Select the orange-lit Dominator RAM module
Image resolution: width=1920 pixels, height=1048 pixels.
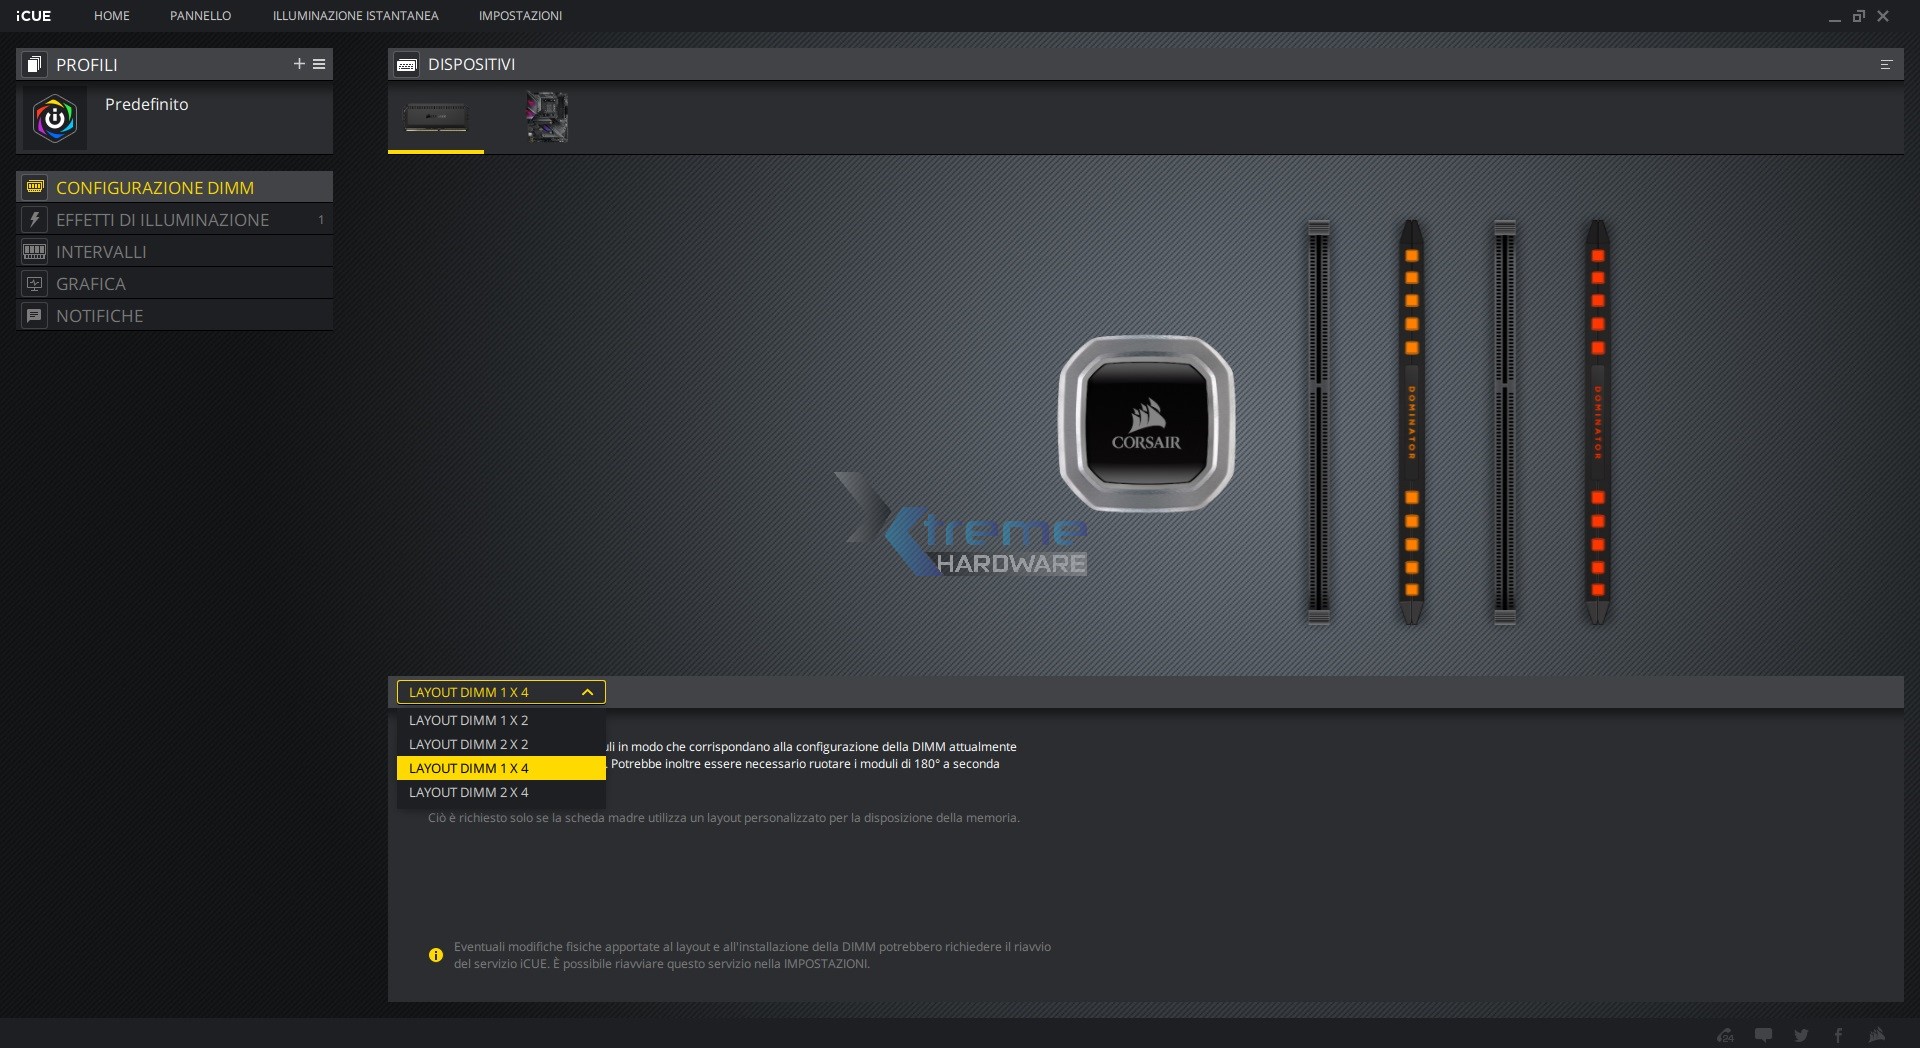click(x=1411, y=422)
